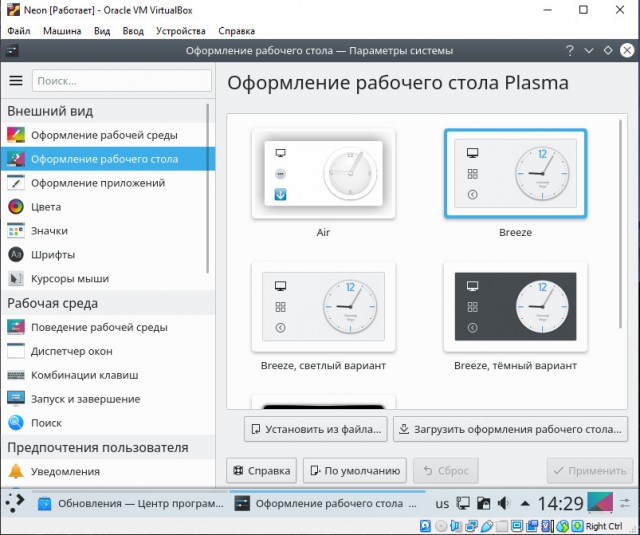This screenshot has height=535, width=640.
Task: Click the KDE application launcher icon
Action: [x=15, y=503]
